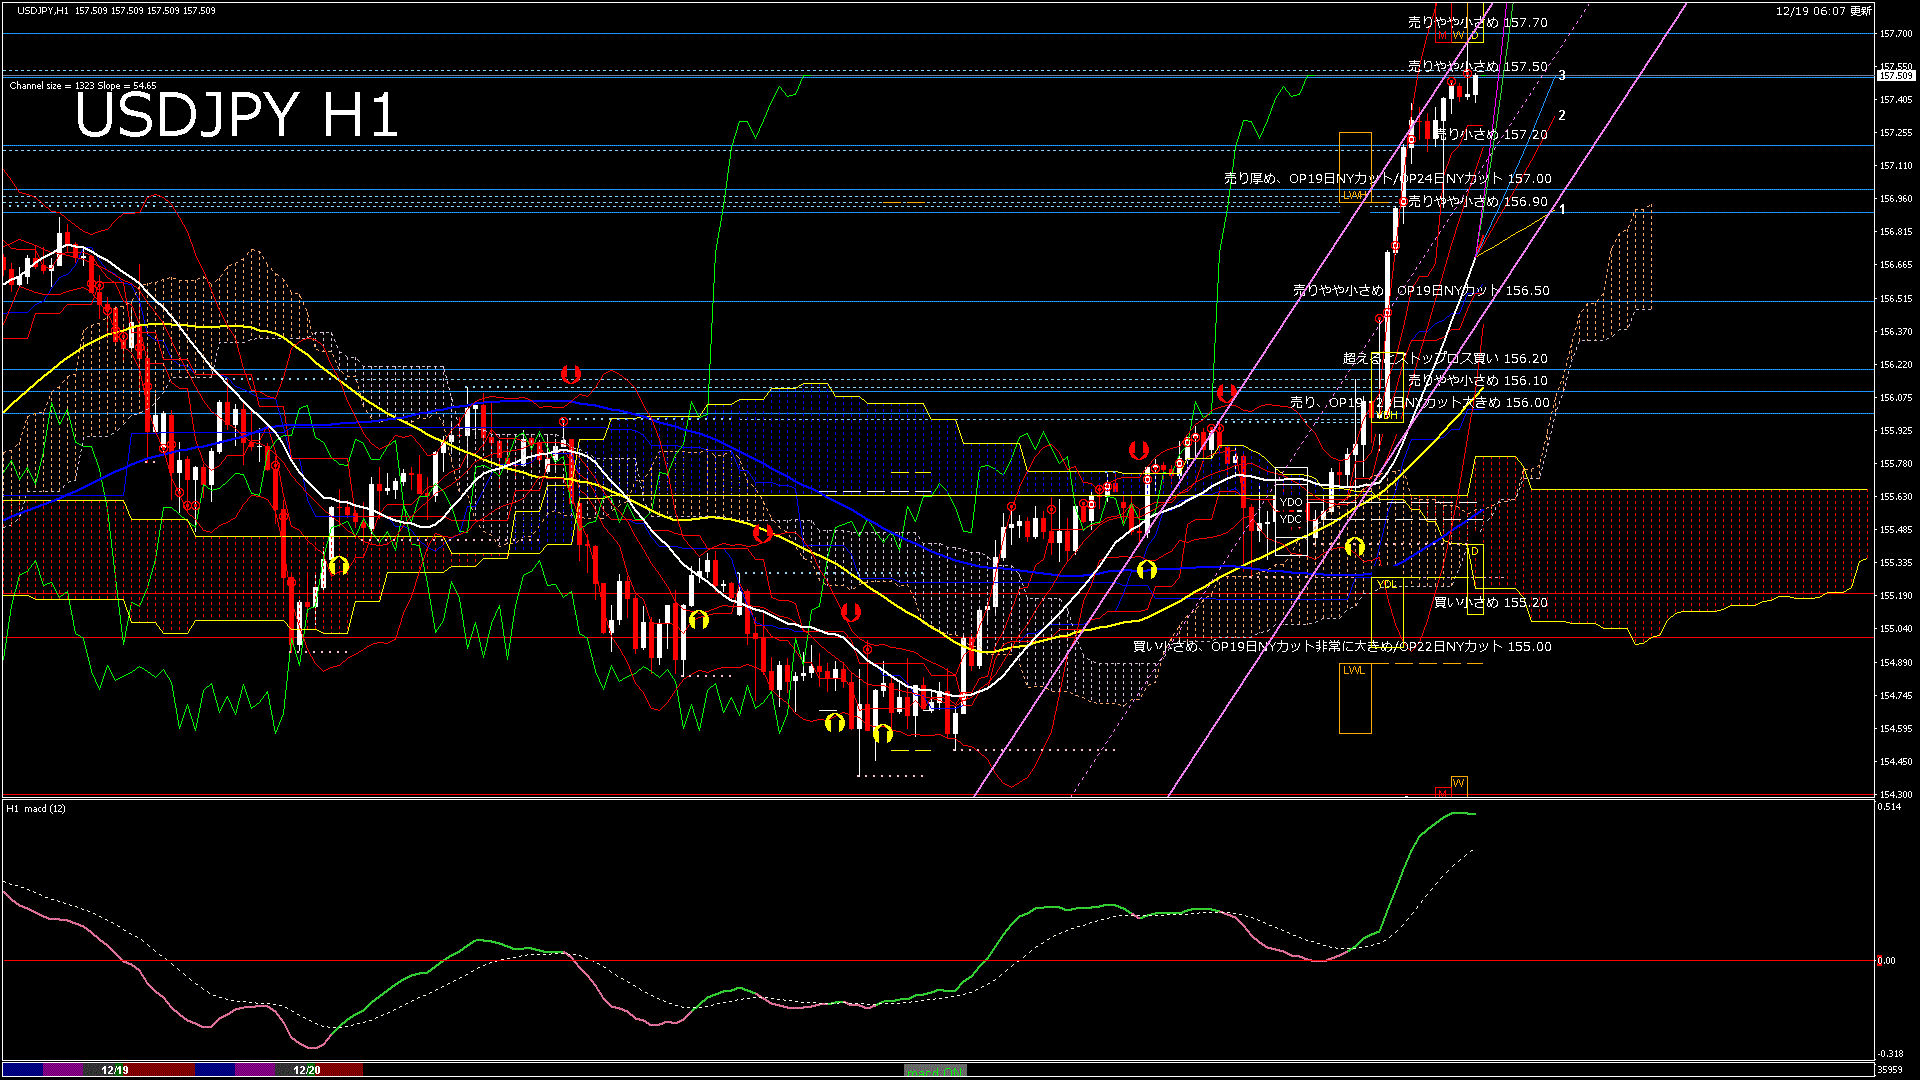Click the LWH orange box label
The image size is (1920, 1080).
[1354, 195]
